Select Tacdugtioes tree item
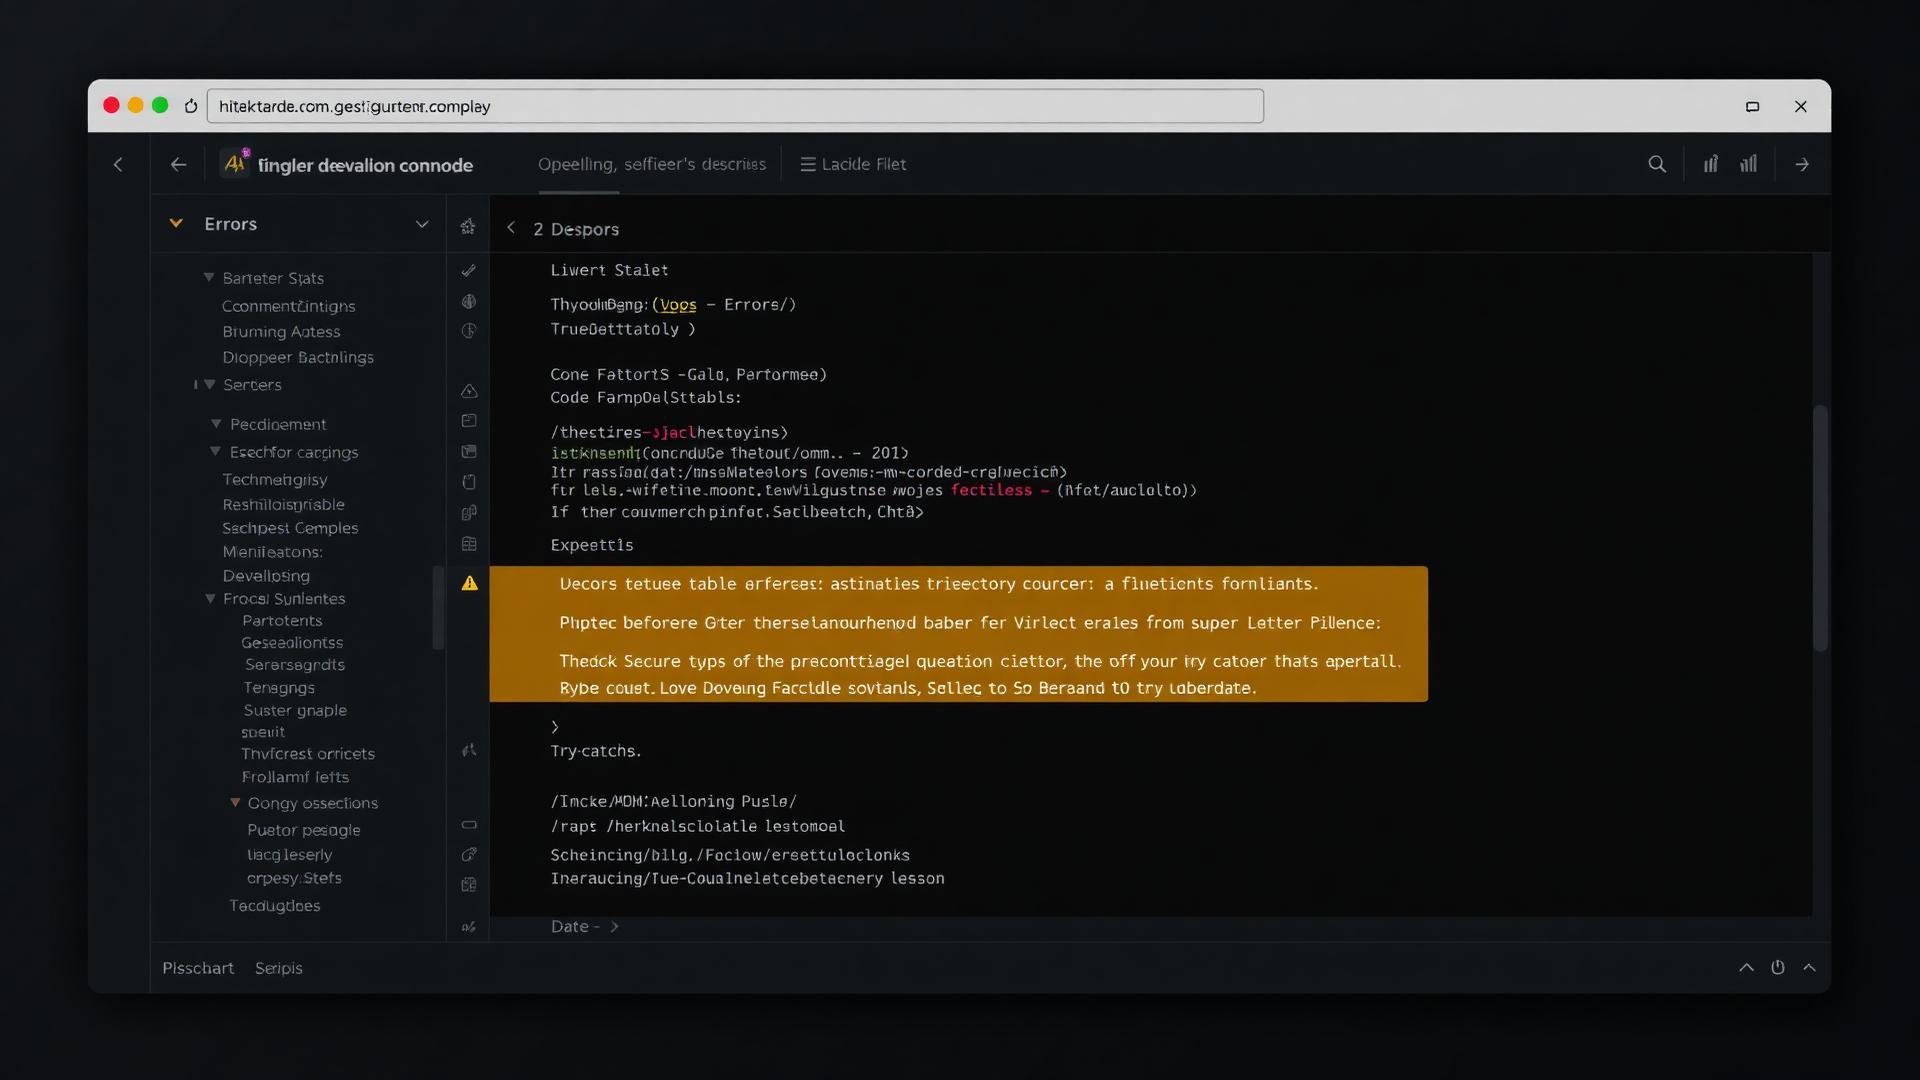This screenshot has width=1920, height=1080. click(275, 906)
